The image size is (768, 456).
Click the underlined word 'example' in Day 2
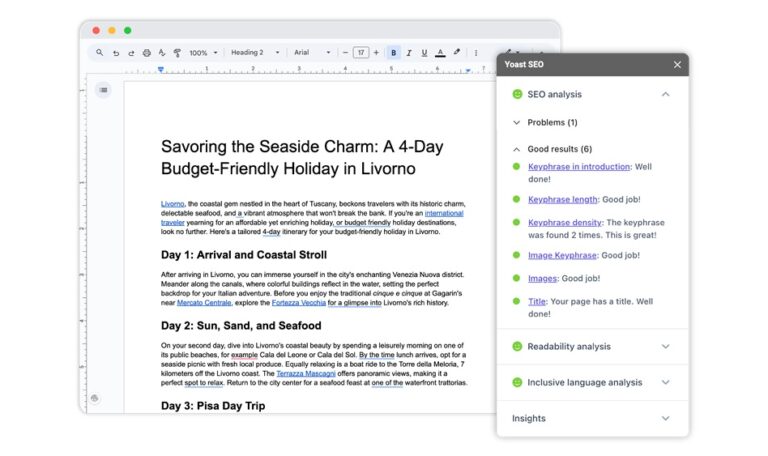[x=244, y=355]
